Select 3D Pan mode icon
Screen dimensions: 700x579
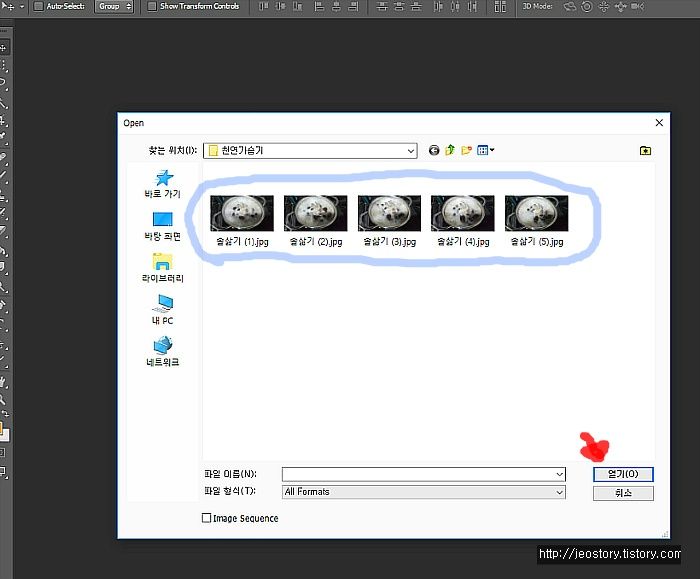[604, 6]
